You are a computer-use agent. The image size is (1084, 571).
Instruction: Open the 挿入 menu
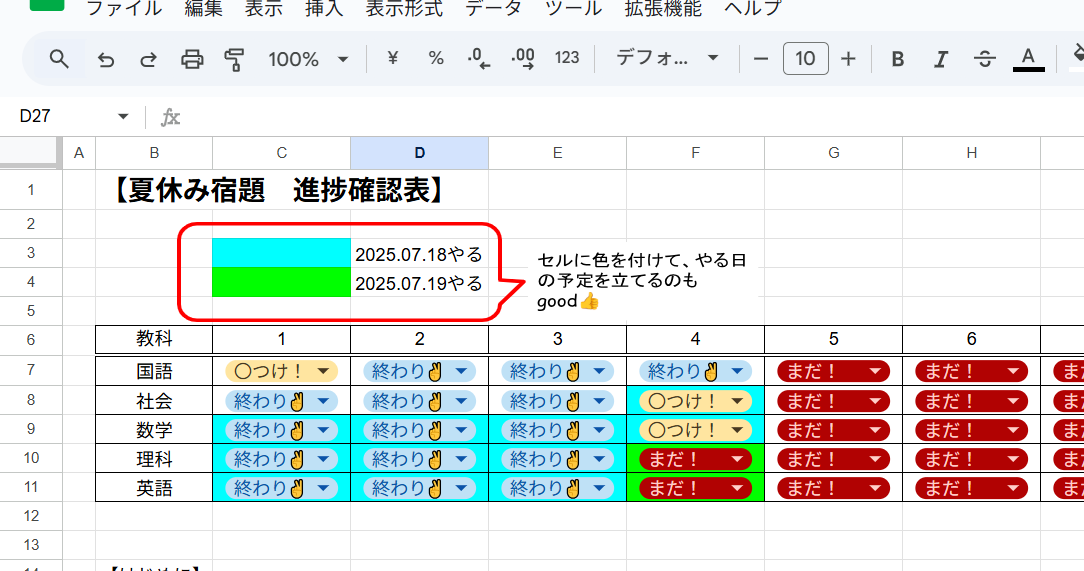click(324, 8)
